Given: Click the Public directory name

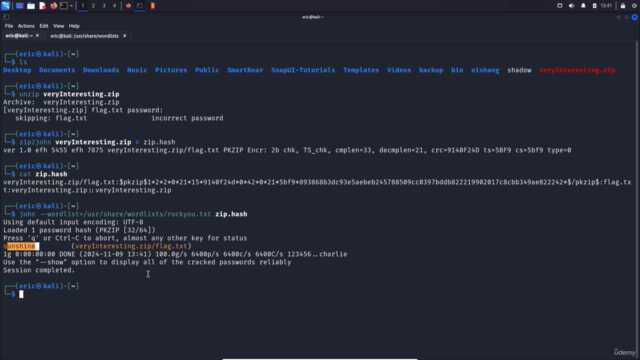Looking at the screenshot, I should coord(207,70).
